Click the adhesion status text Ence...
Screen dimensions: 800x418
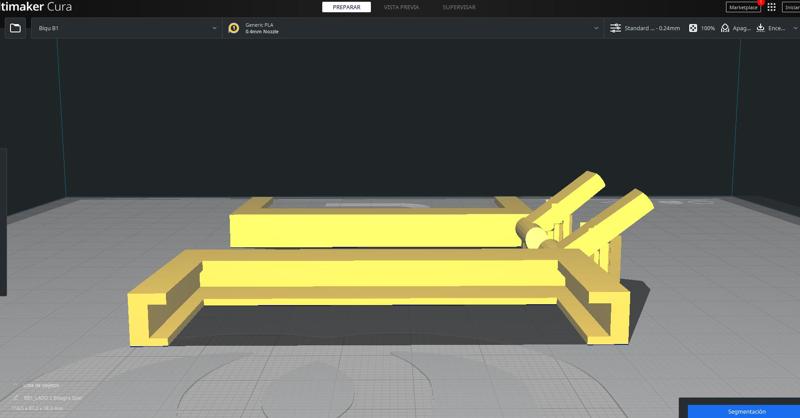777,29
